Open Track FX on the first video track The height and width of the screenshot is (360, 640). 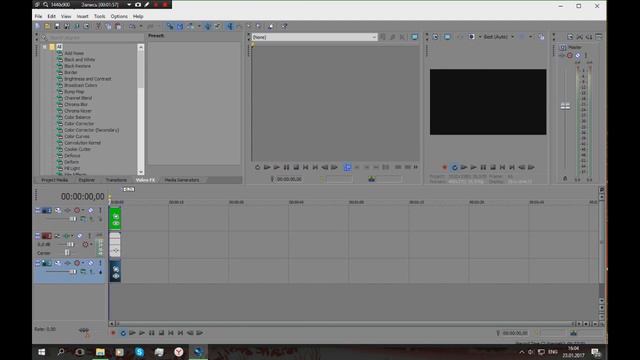click(x=67, y=210)
